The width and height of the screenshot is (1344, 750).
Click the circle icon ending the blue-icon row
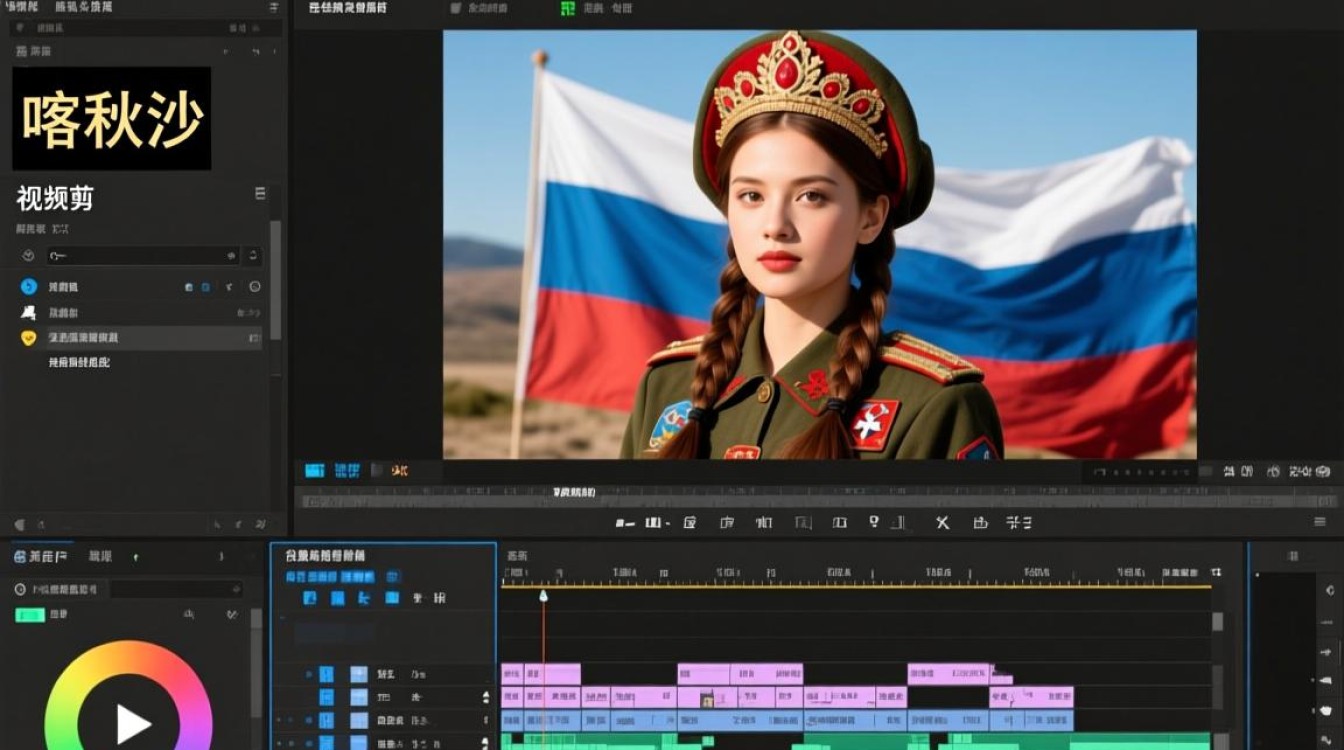coord(255,287)
